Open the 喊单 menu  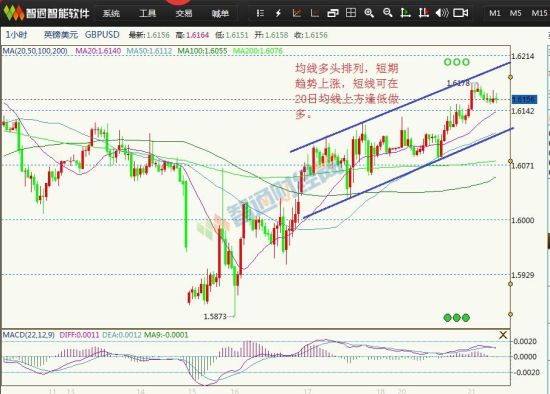pyautogui.click(x=220, y=14)
